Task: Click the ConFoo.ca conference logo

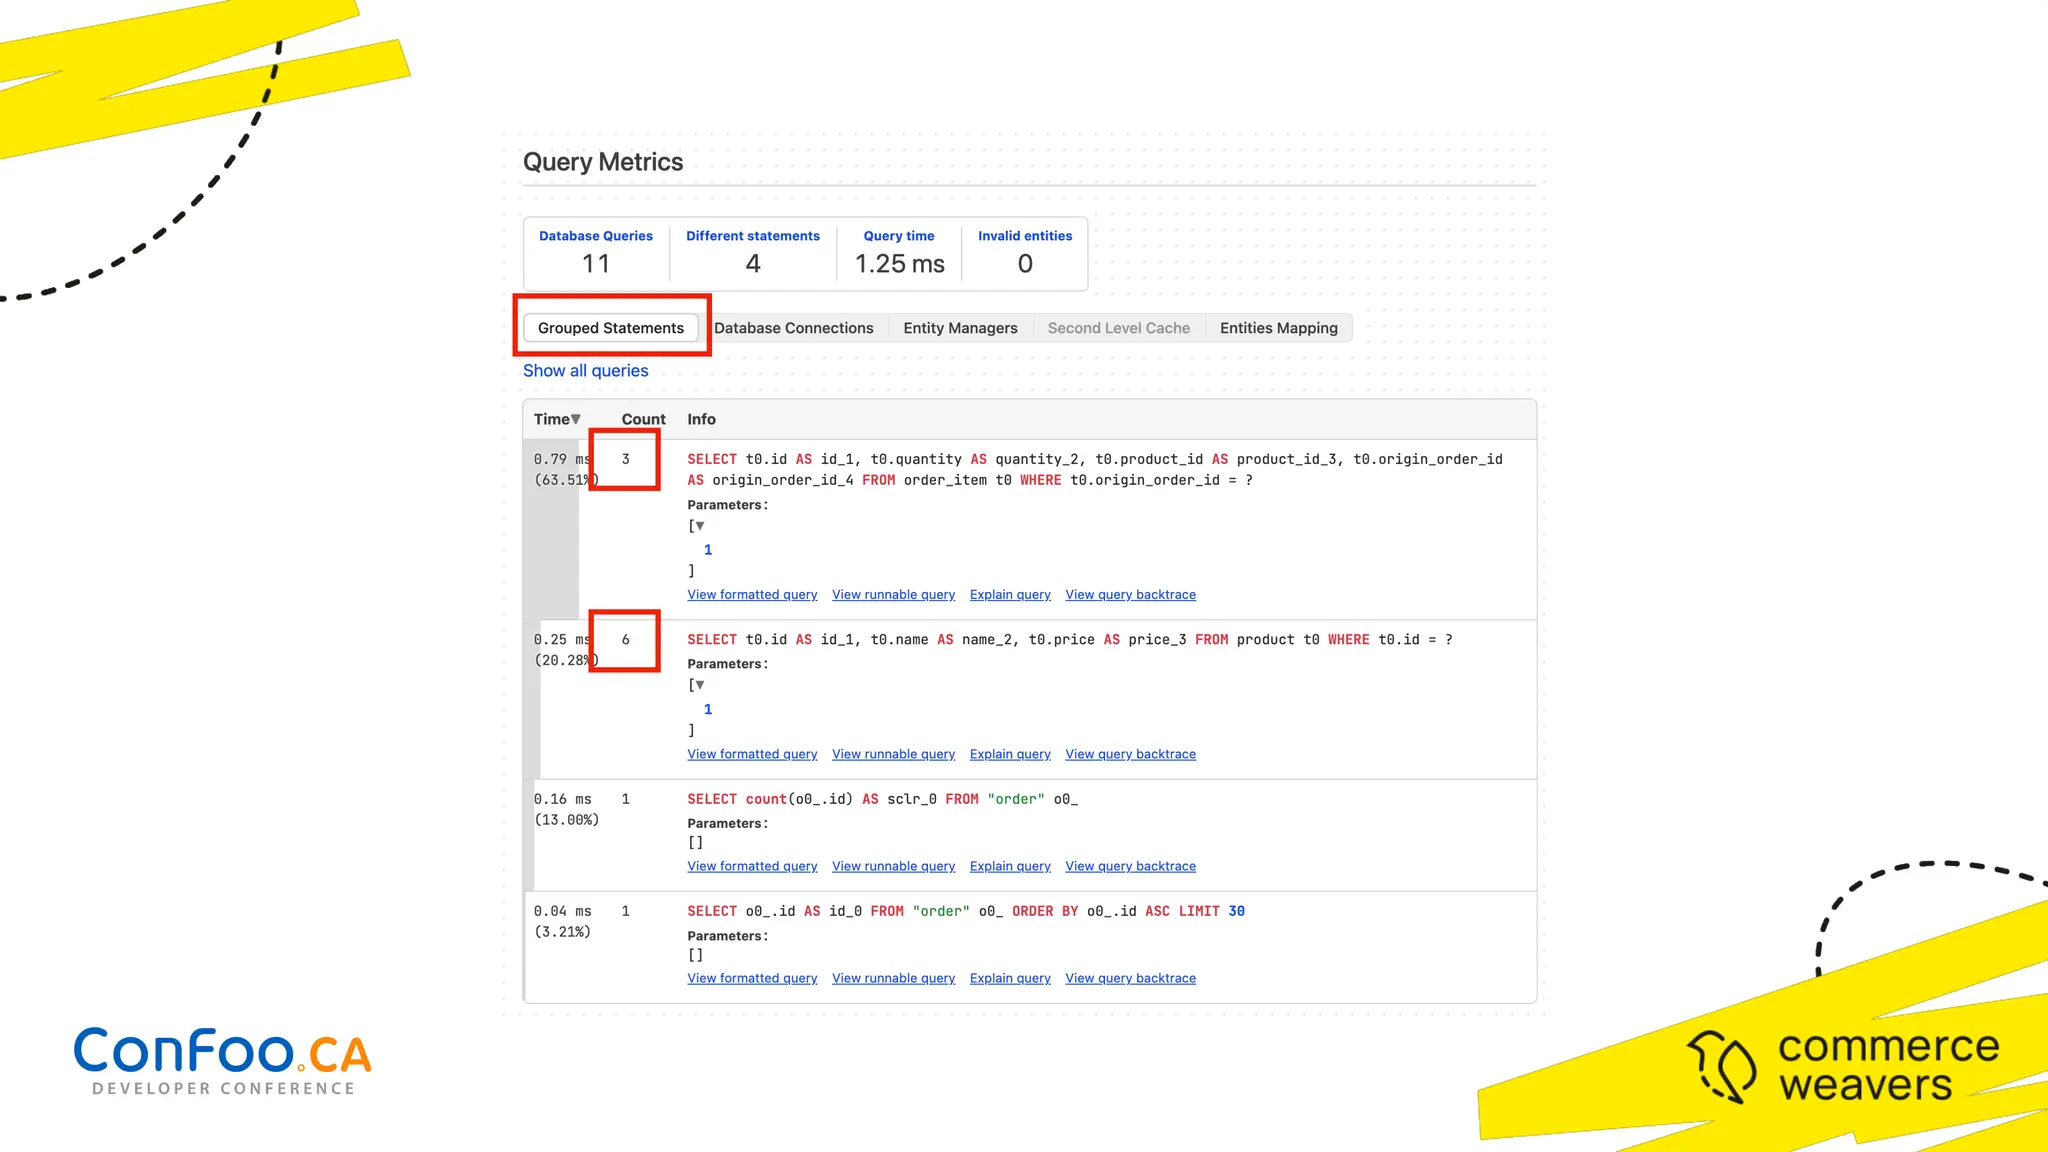Action: (x=222, y=1060)
